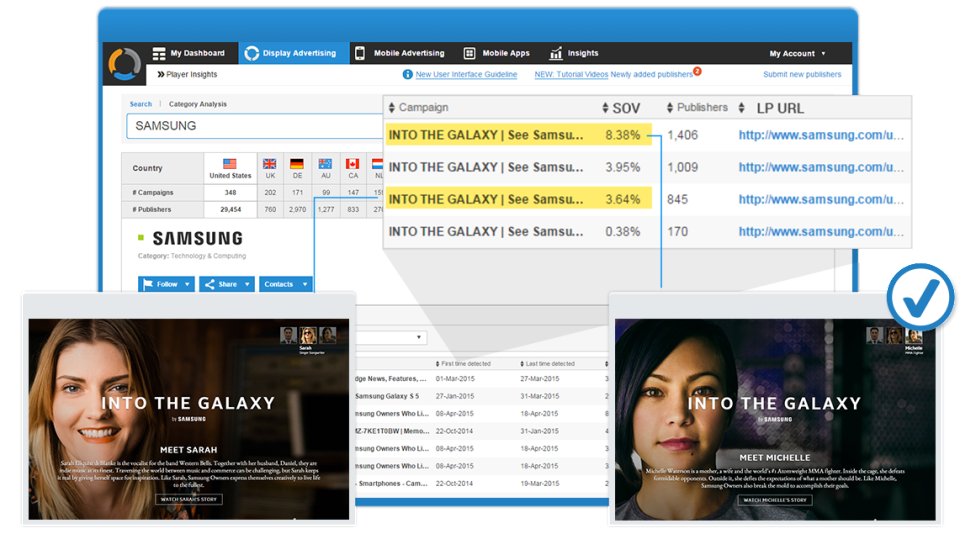Select the Samsung Galaxy S 5 row
Image resolution: width=960 pixels, height=534 pixels.
click(x=482, y=396)
